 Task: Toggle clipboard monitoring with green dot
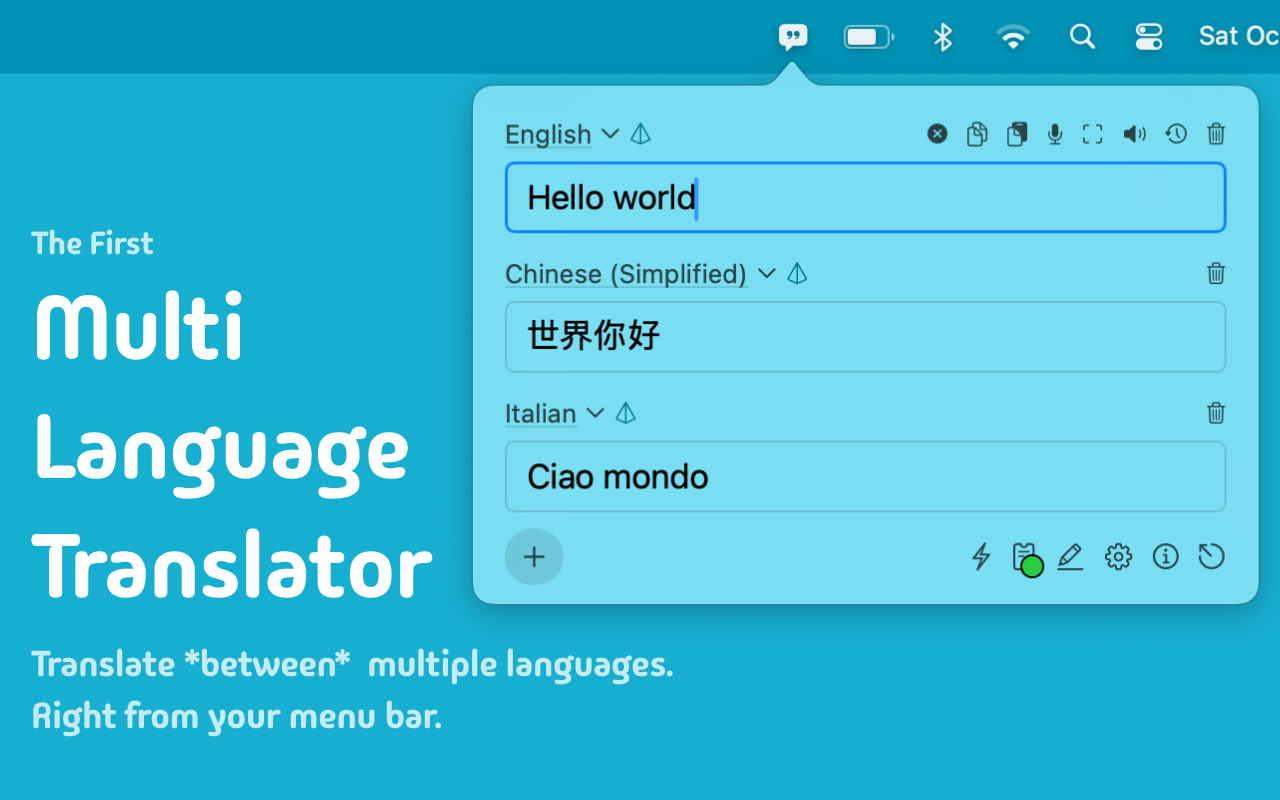pyautogui.click(x=1027, y=559)
